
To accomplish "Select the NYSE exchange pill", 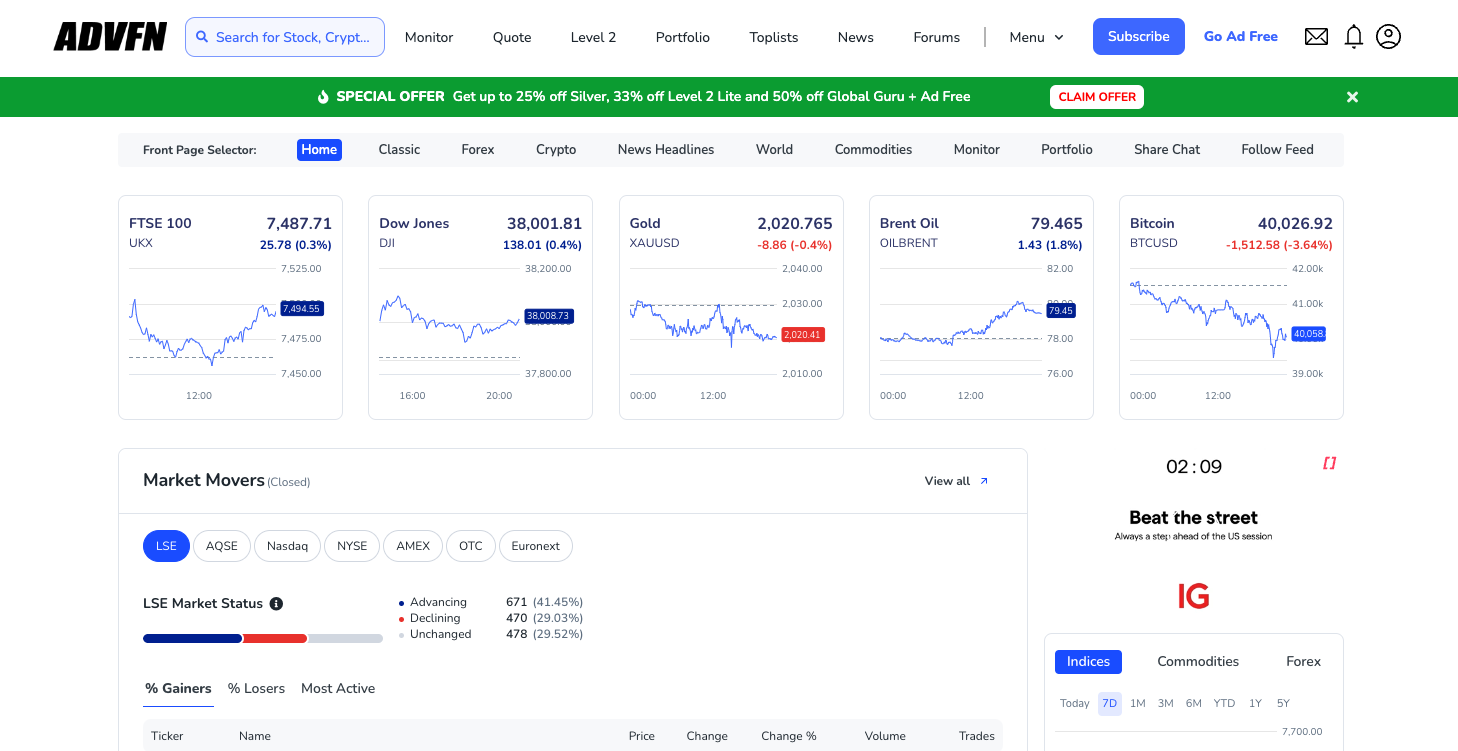I will tap(352, 546).
